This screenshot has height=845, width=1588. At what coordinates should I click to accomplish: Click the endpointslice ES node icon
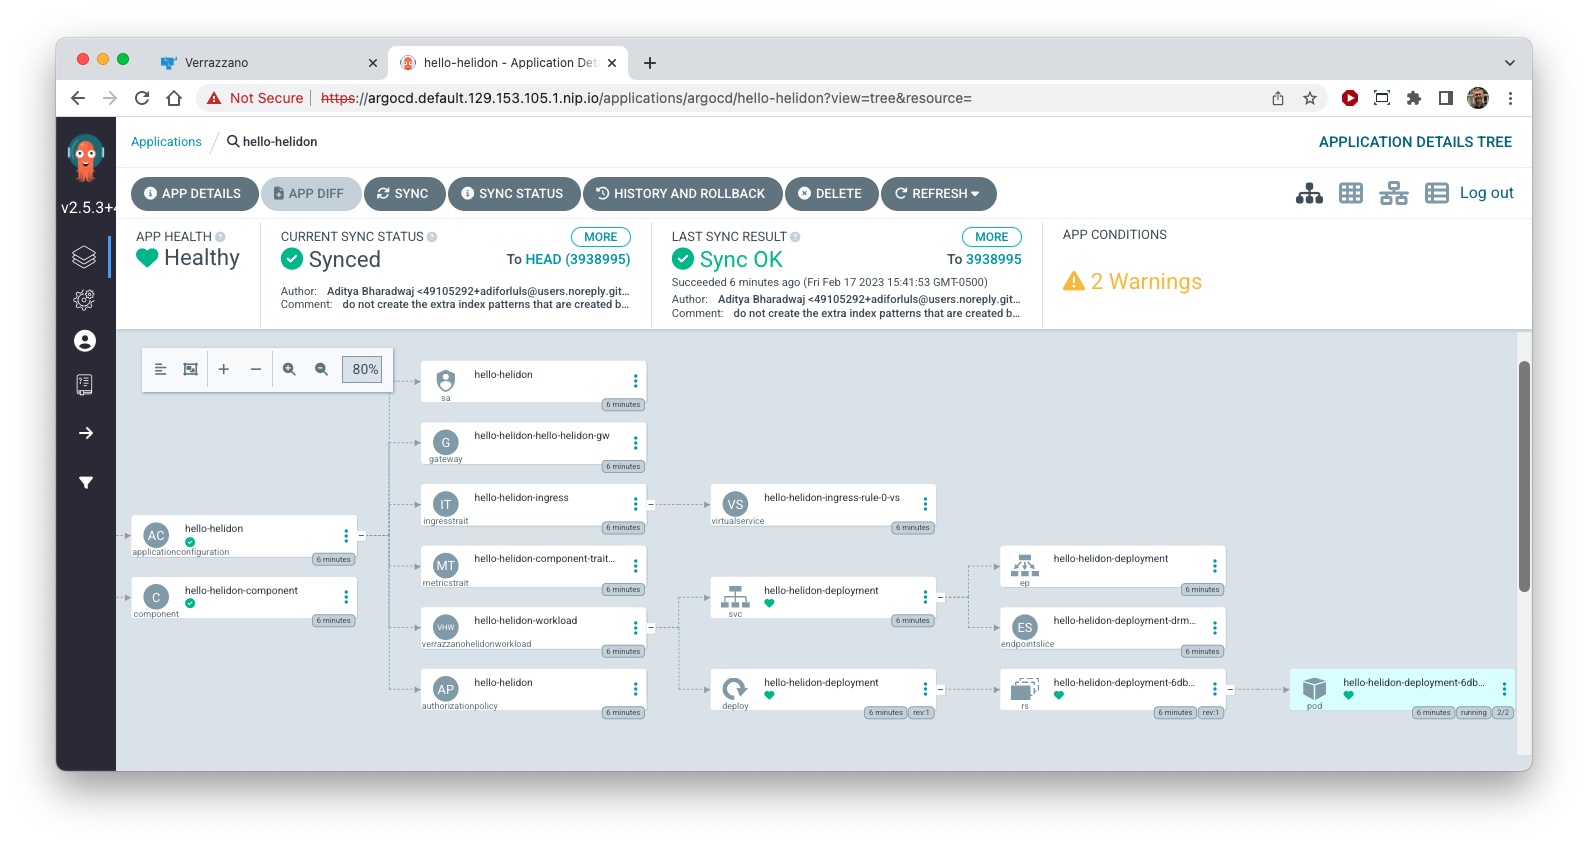pos(1025,627)
